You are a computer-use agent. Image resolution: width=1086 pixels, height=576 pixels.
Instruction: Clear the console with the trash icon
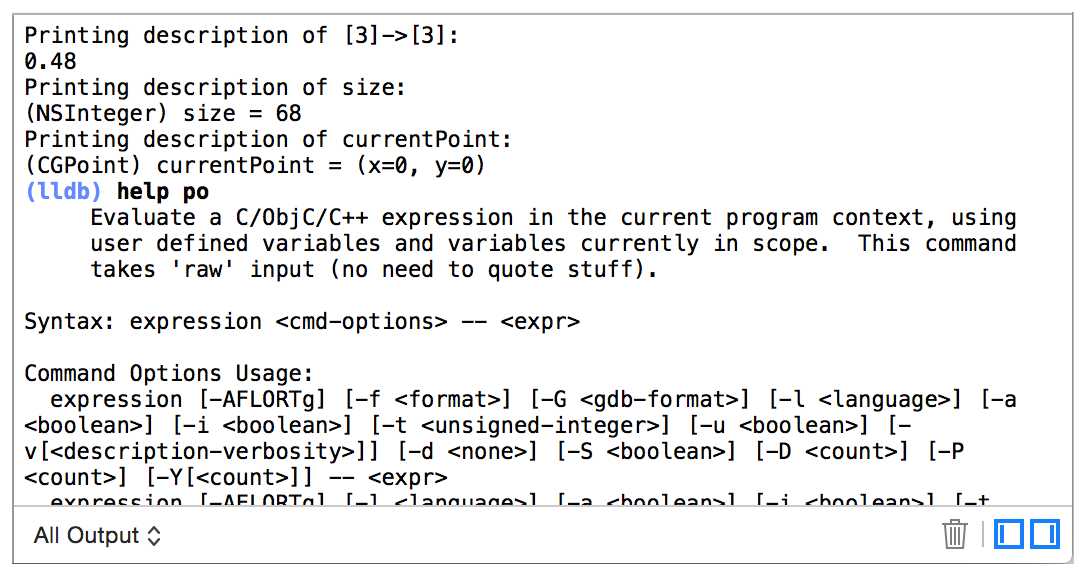tap(954, 534)
